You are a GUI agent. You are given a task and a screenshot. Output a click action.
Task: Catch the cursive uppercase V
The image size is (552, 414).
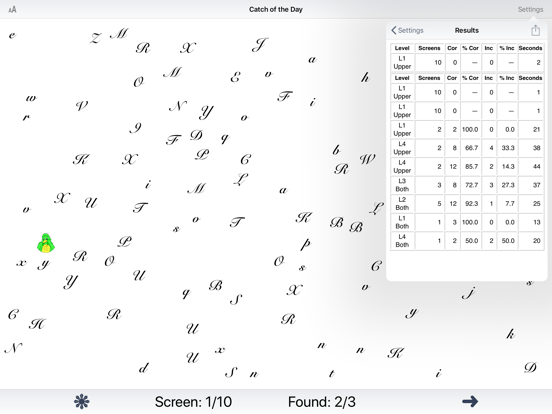coord(82,105)
